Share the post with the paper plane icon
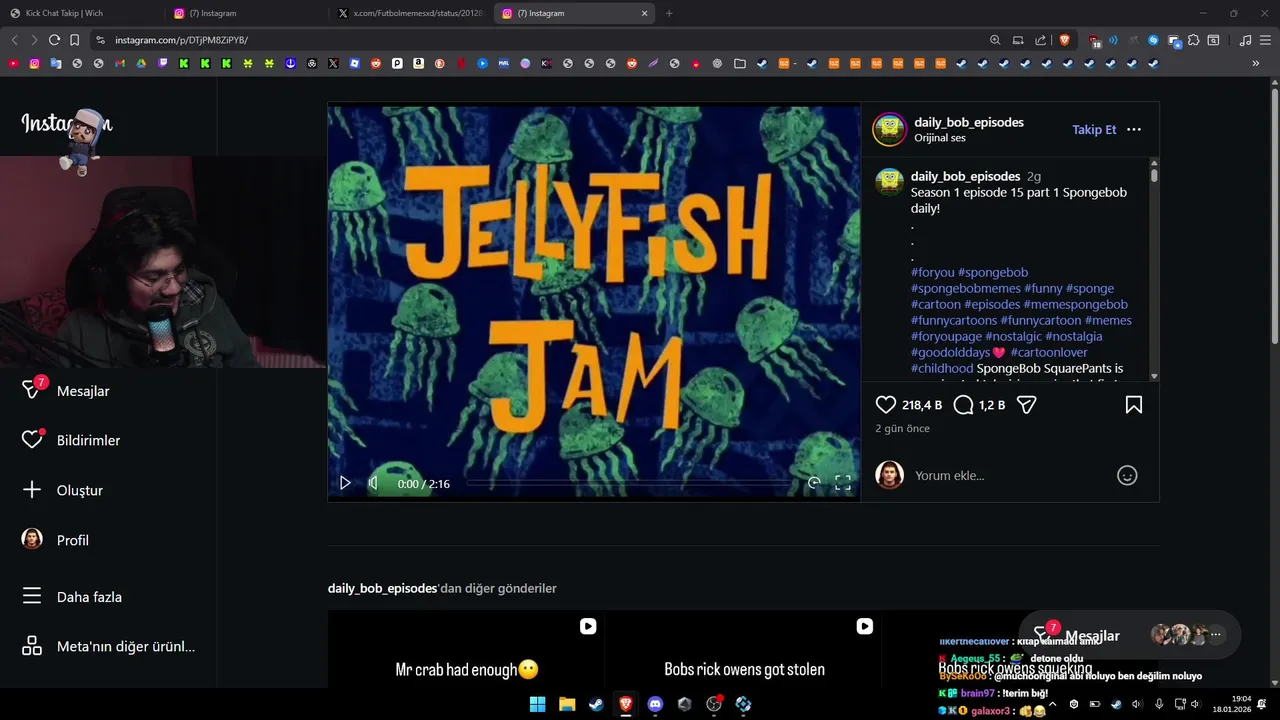The image size is (1280, 720). 1026,405
